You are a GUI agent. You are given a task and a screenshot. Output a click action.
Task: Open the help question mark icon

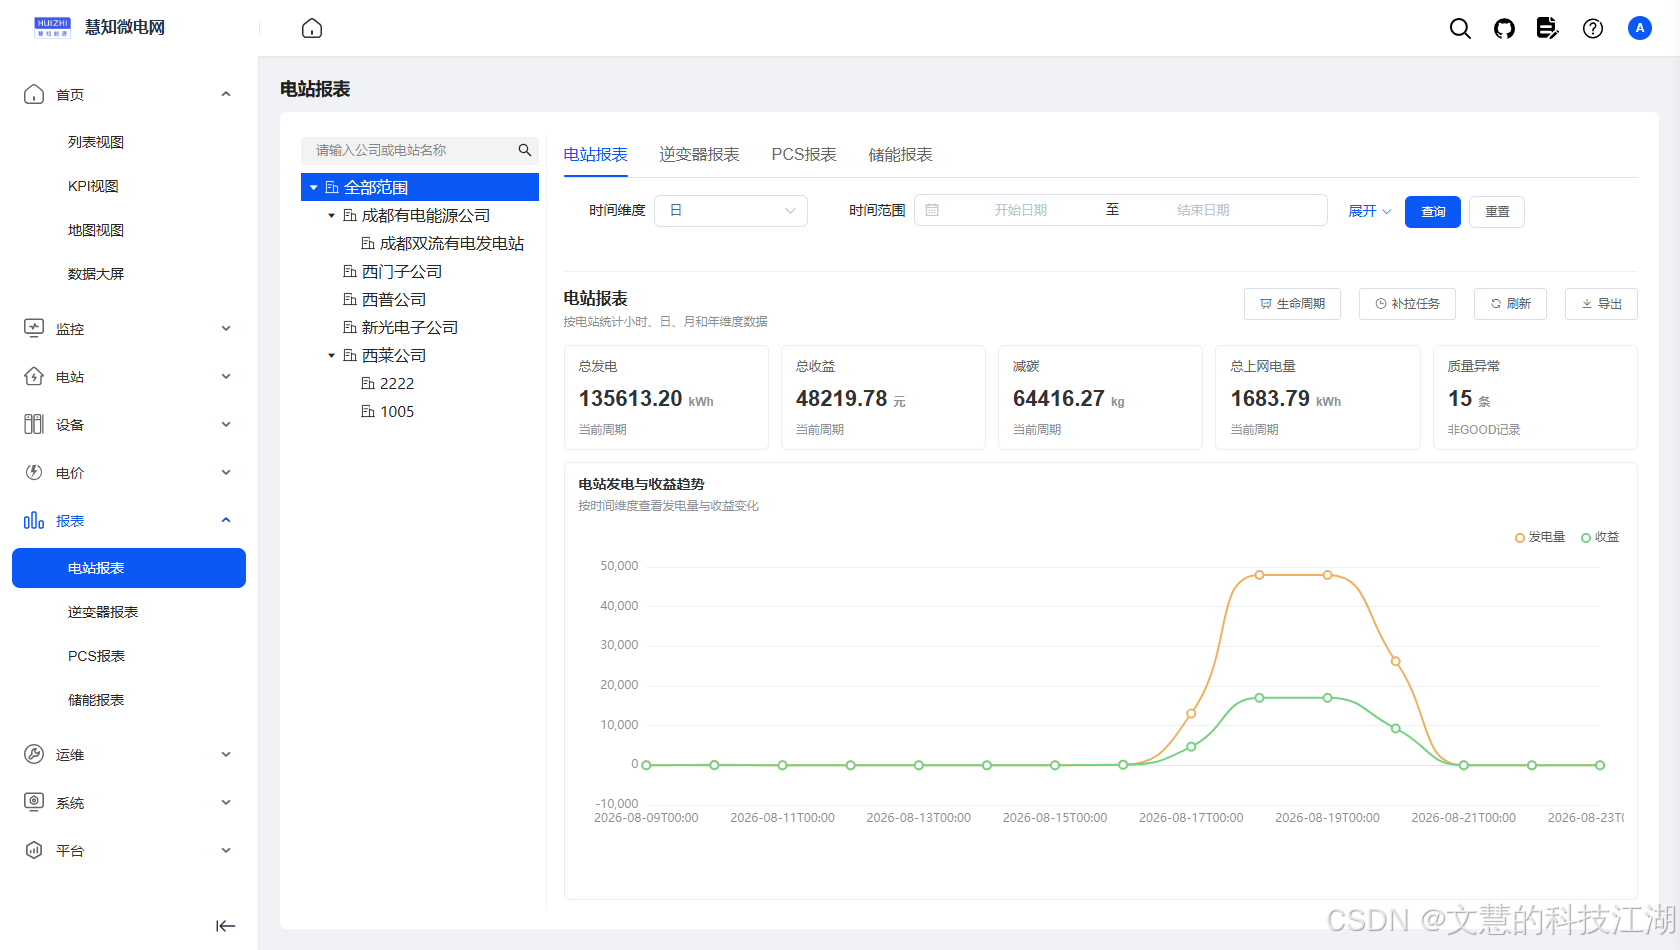coord(1593,28)
